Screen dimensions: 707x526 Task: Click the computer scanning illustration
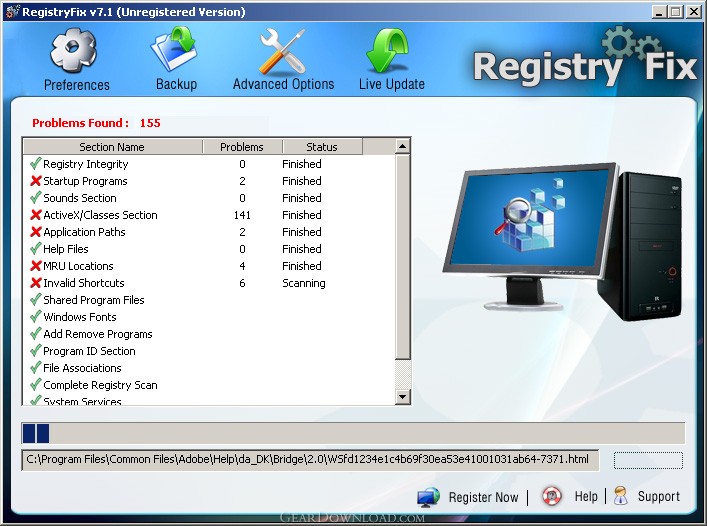pyautogui.click(x=562, y=242)
